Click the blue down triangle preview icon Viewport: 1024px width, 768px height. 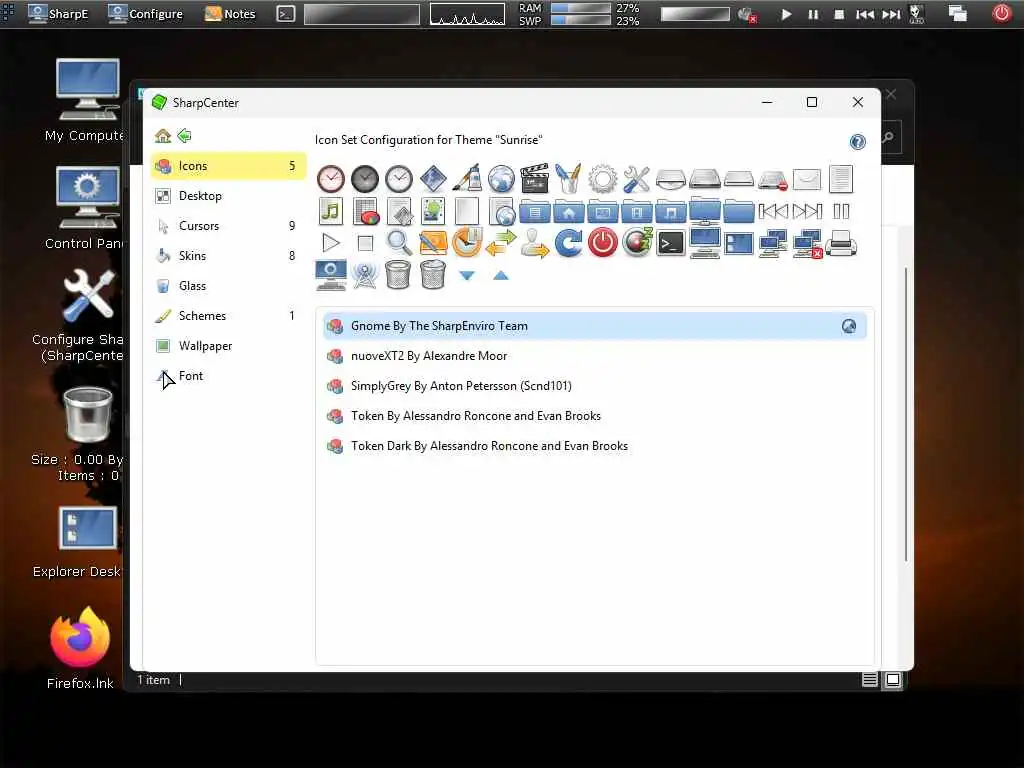coord(466,276)
